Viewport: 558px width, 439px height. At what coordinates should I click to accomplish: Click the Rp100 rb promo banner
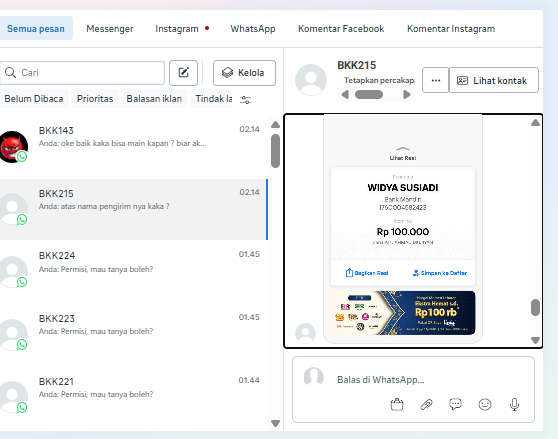[x=403, y=313]
